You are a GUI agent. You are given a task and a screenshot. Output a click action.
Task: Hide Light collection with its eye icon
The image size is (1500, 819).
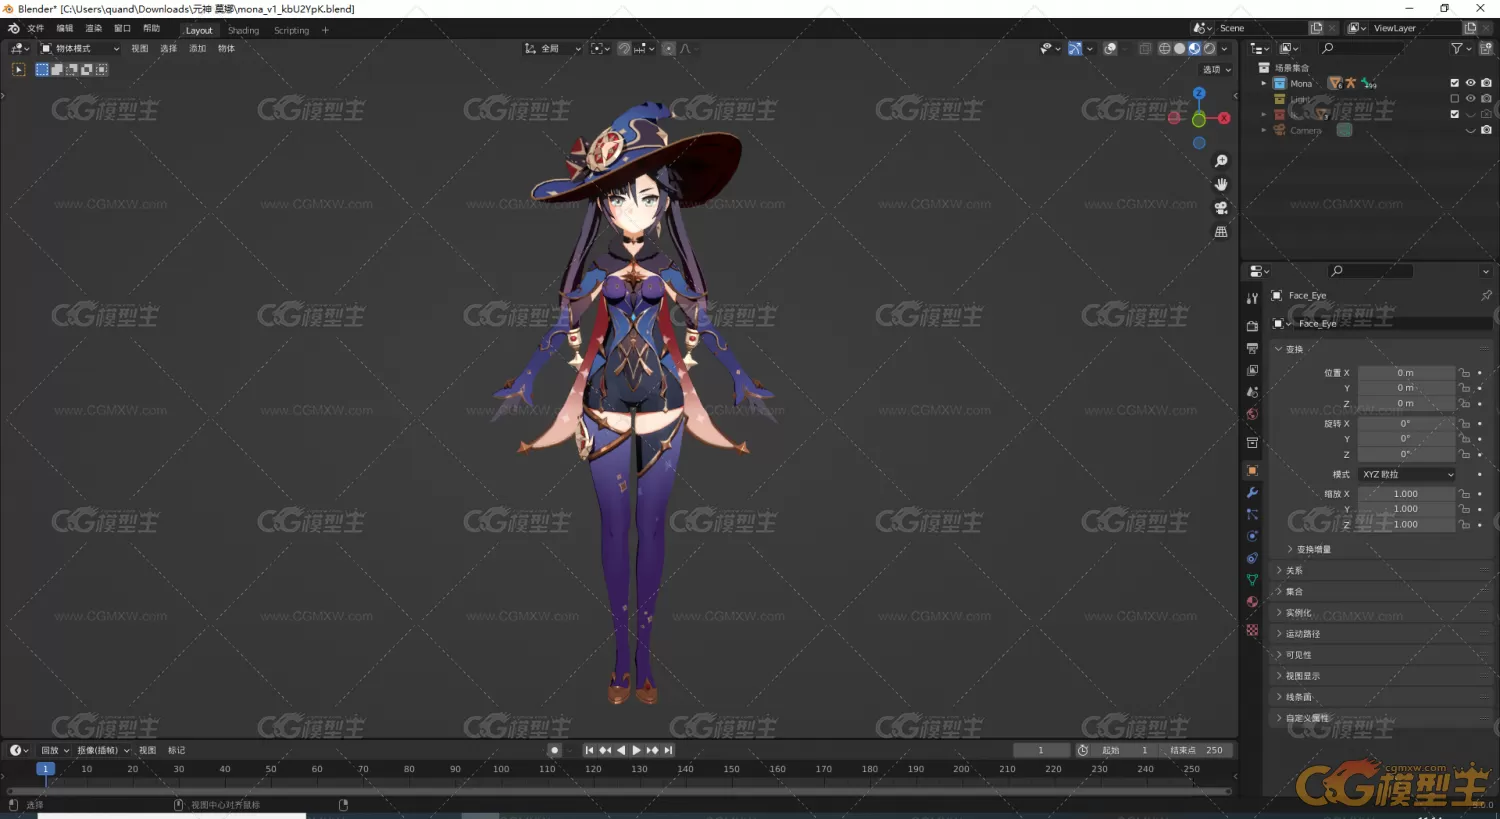point(1470,99)
